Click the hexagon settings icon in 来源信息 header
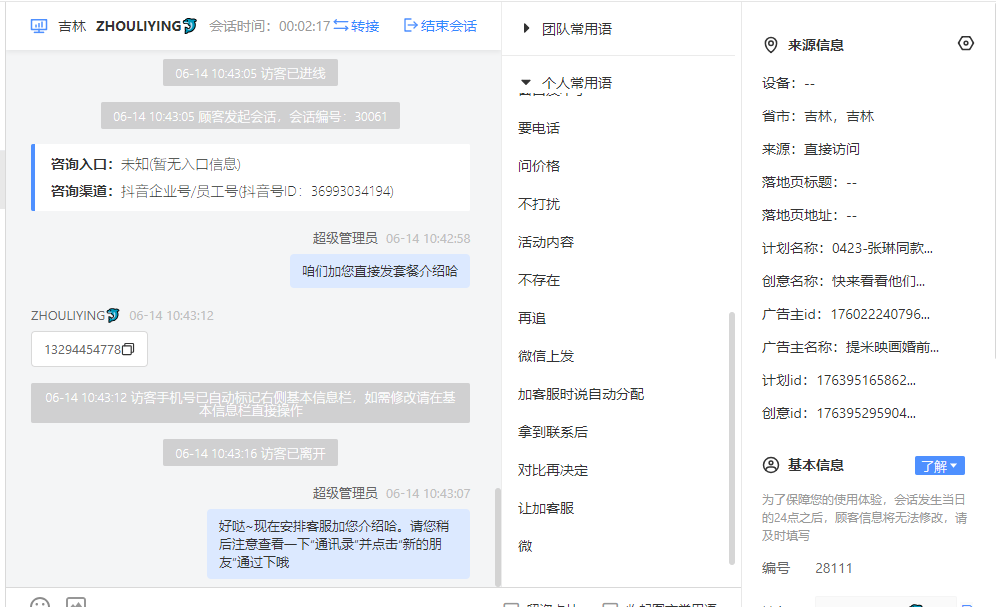Screen dimensions: 996x607 tap(966, 43)
